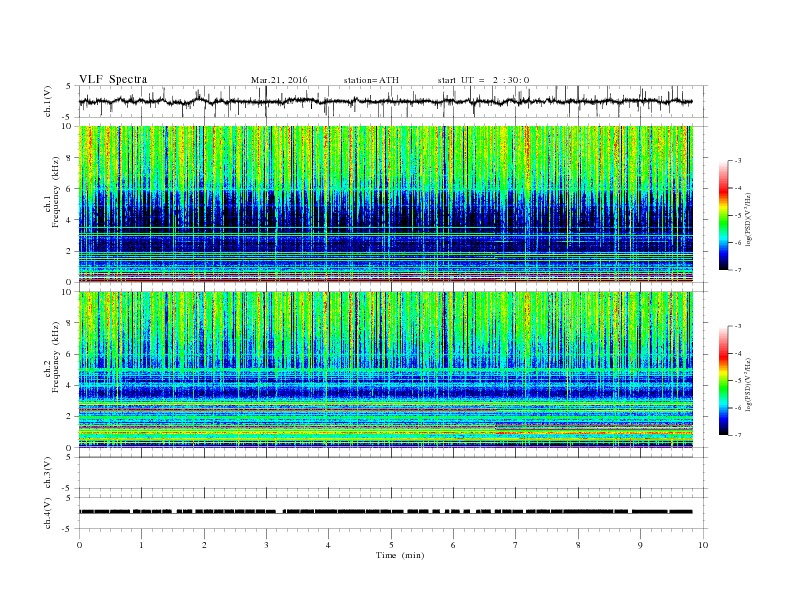
Task: Click the "-3" label on ch.2 color bar
Action: coord(737,326)
